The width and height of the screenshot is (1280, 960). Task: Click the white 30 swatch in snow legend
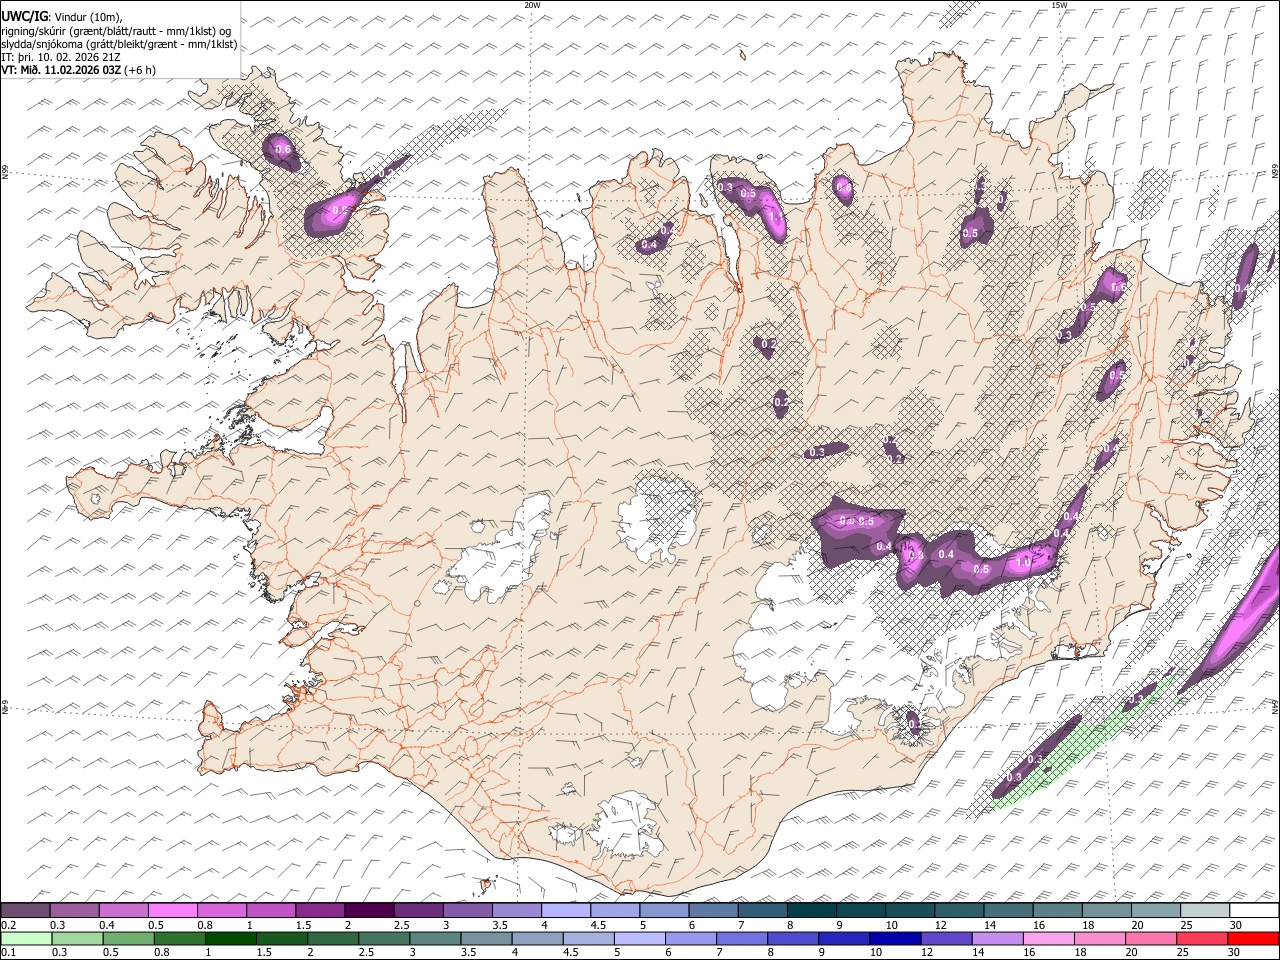1254,910
